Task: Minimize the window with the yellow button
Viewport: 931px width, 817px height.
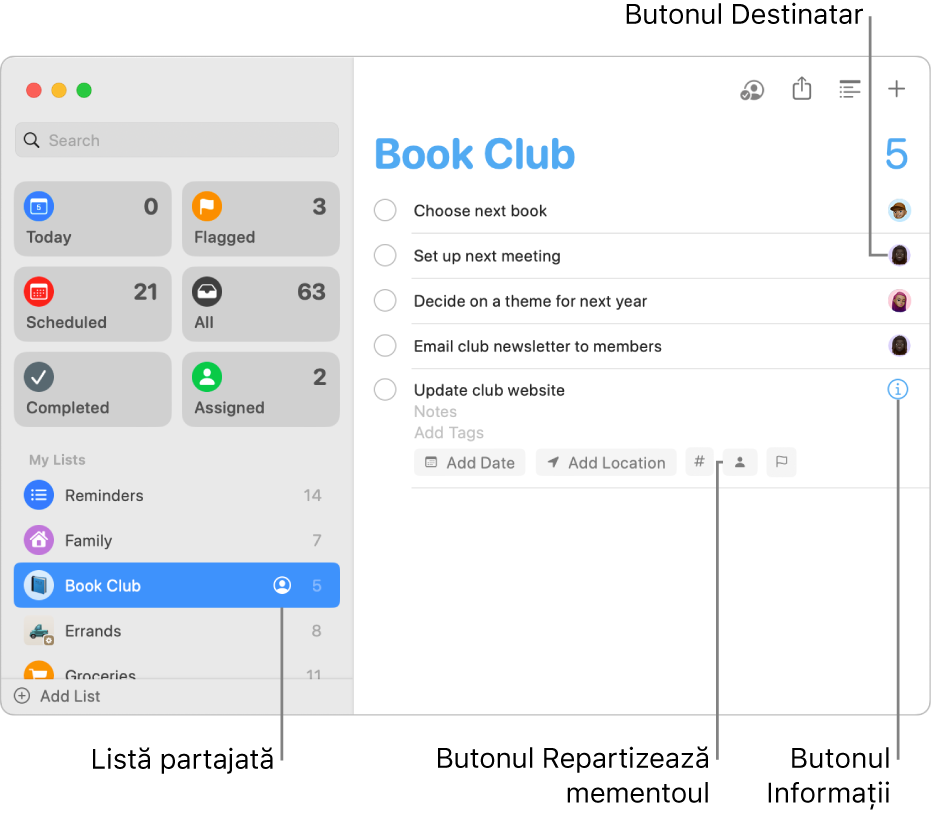Action: pos(59,90)
